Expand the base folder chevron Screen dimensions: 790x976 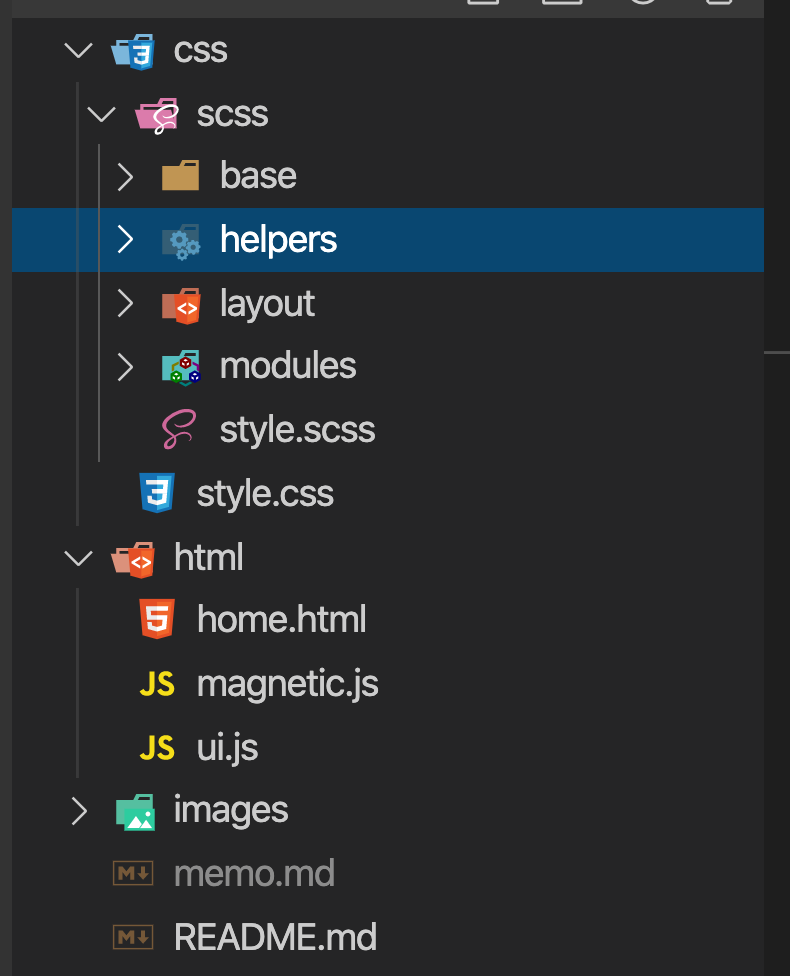pyautogui.click(x=126, y=177)
